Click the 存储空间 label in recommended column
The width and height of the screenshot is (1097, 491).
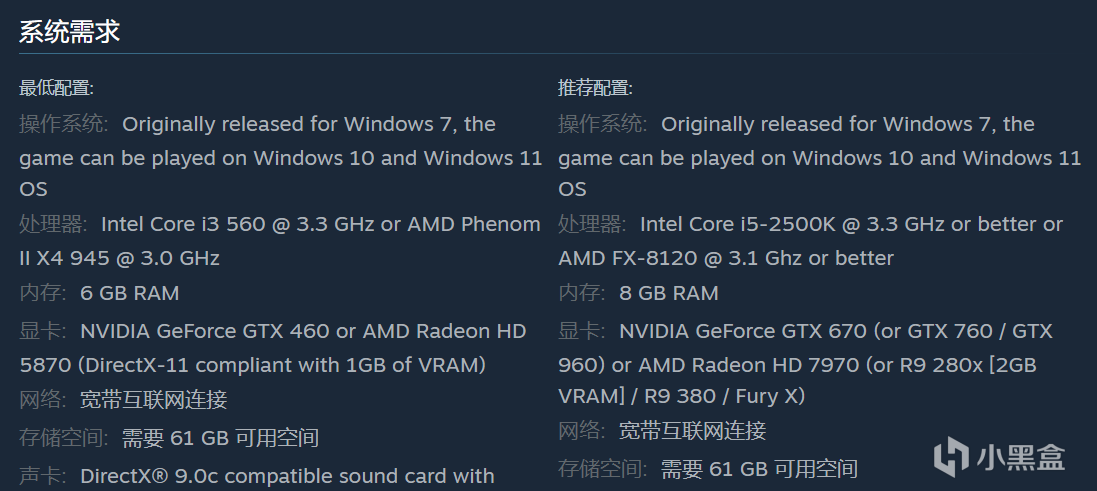(601, 468)
